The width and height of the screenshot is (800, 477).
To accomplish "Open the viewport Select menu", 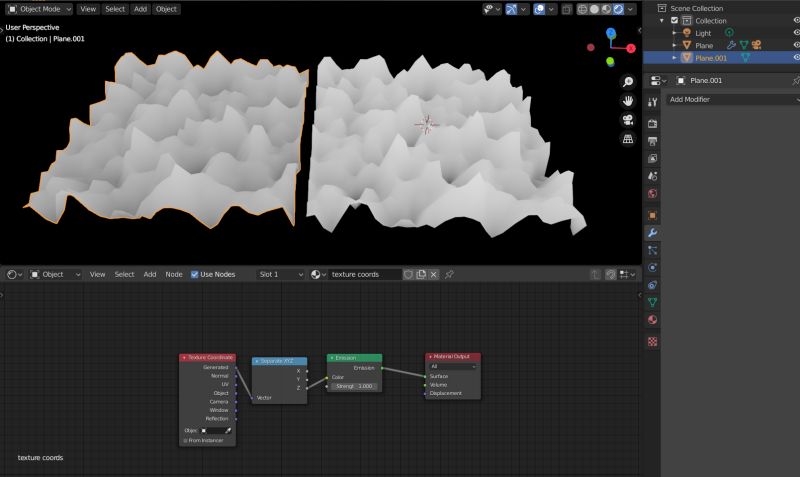I will tap(115, 9).
